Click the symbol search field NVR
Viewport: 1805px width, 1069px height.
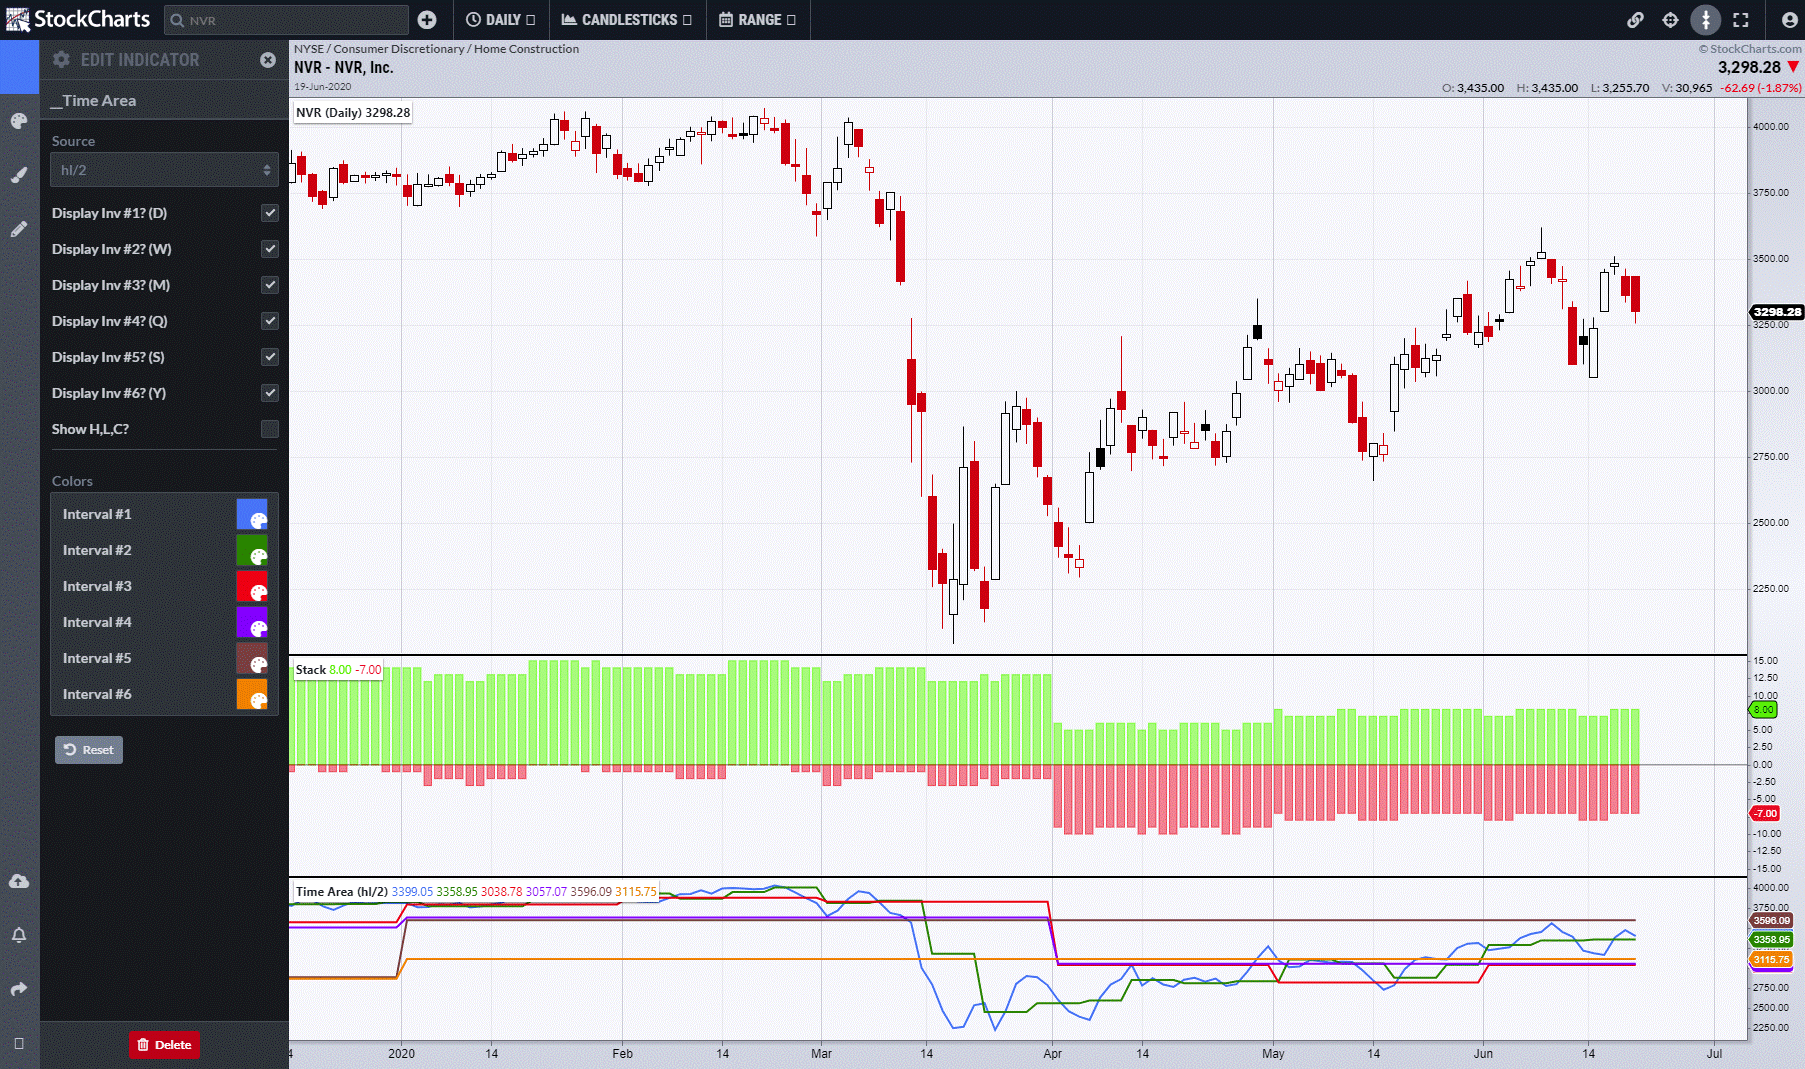(286, 20)
